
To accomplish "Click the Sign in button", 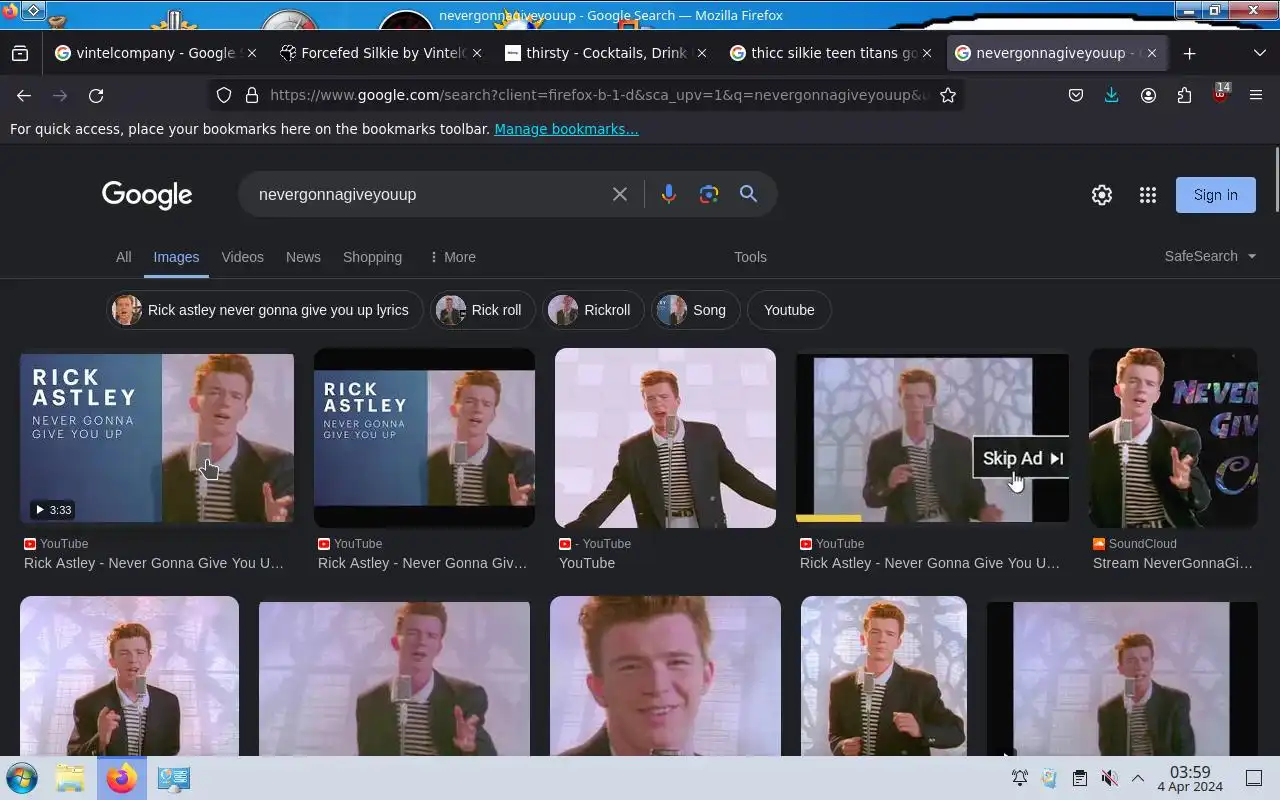I will (x=1215, y=195).
